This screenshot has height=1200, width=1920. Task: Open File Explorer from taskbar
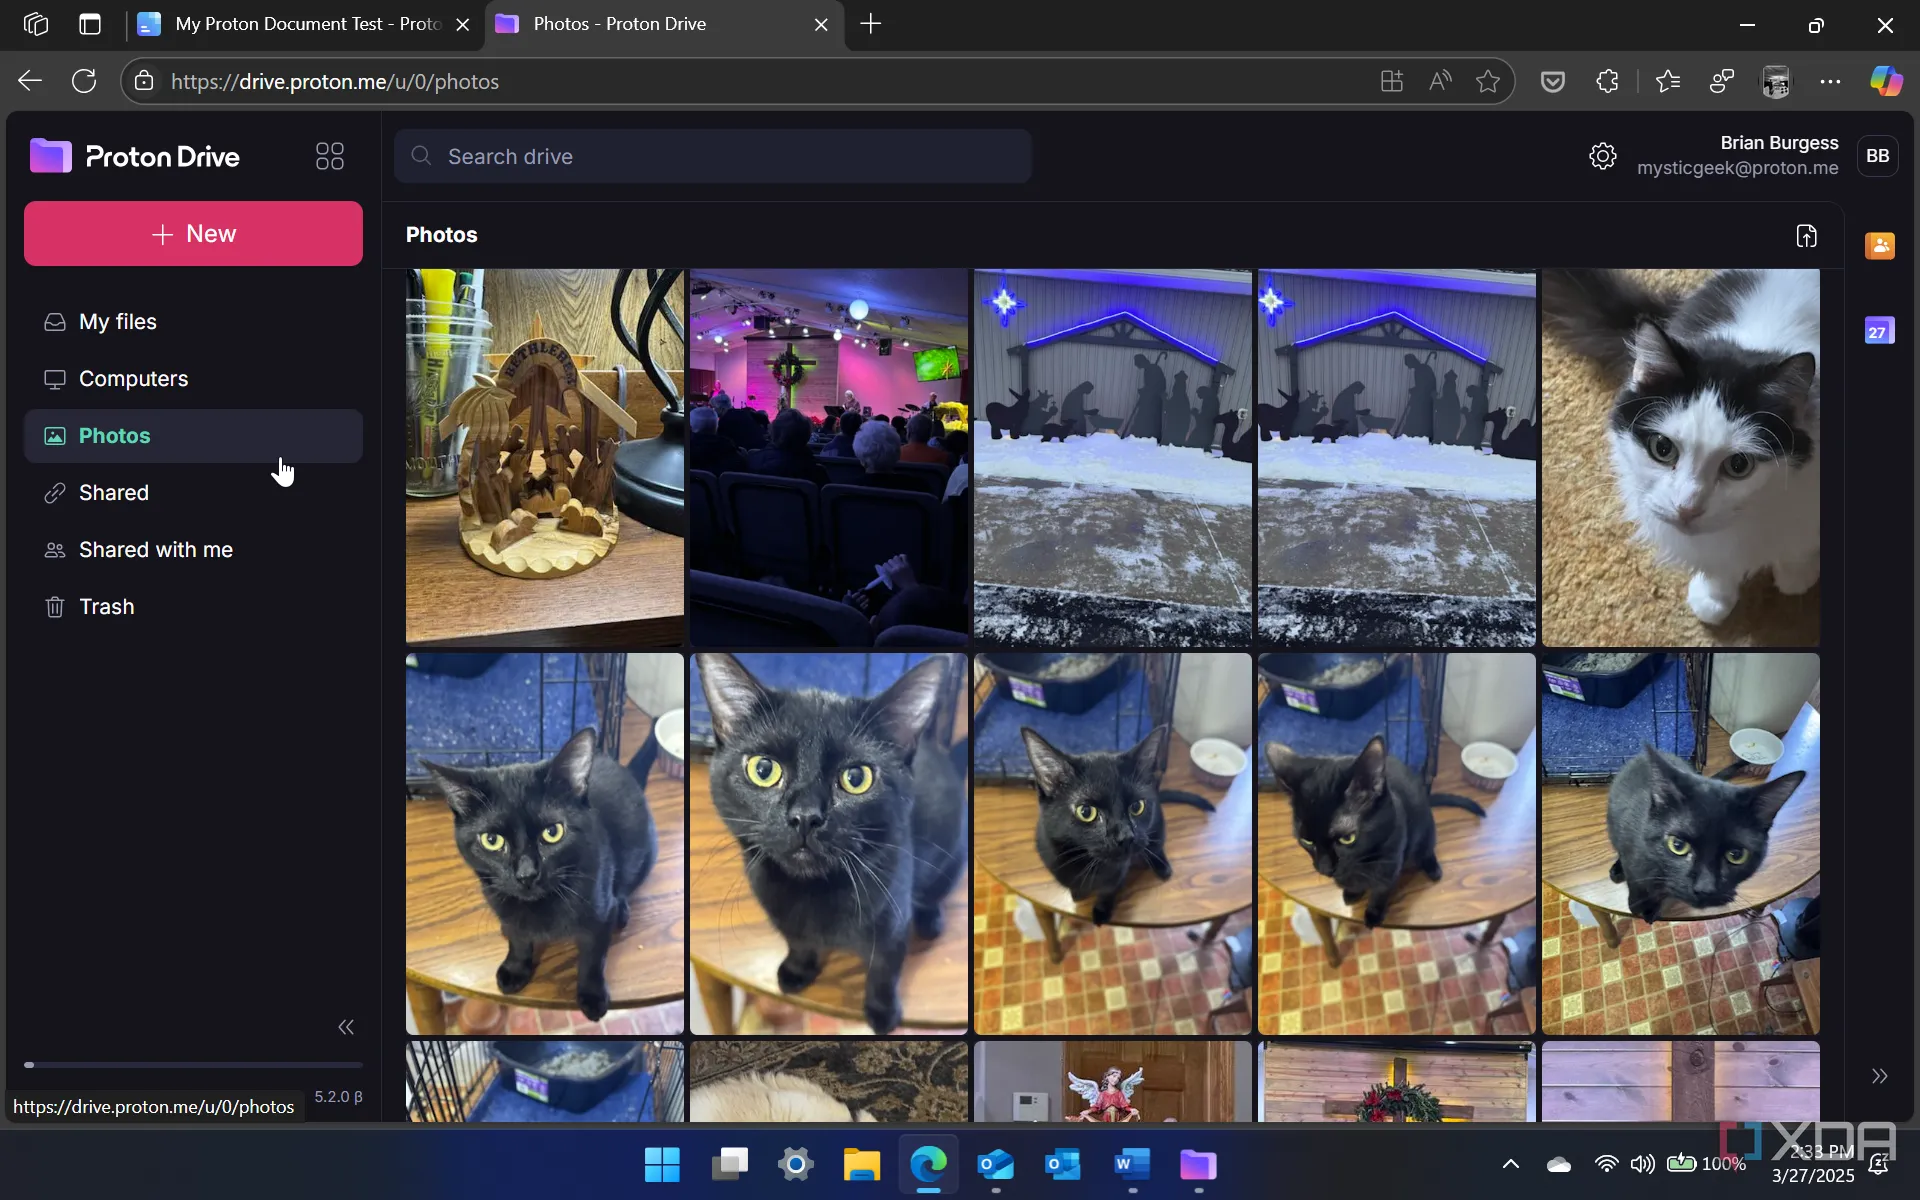[861, 1164]
